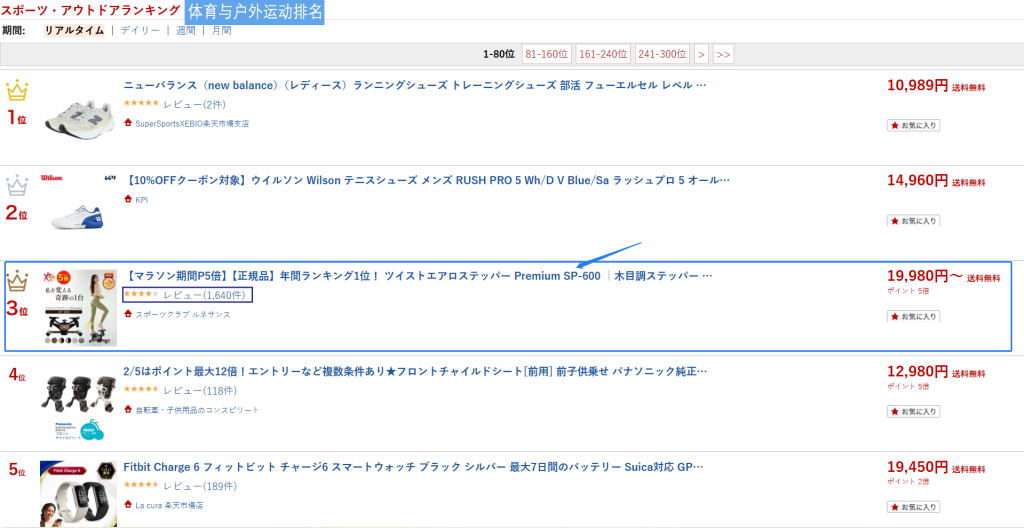1024x528 pixels.
Task: Select the 週間 ranking period
Action: pos(186,31)
